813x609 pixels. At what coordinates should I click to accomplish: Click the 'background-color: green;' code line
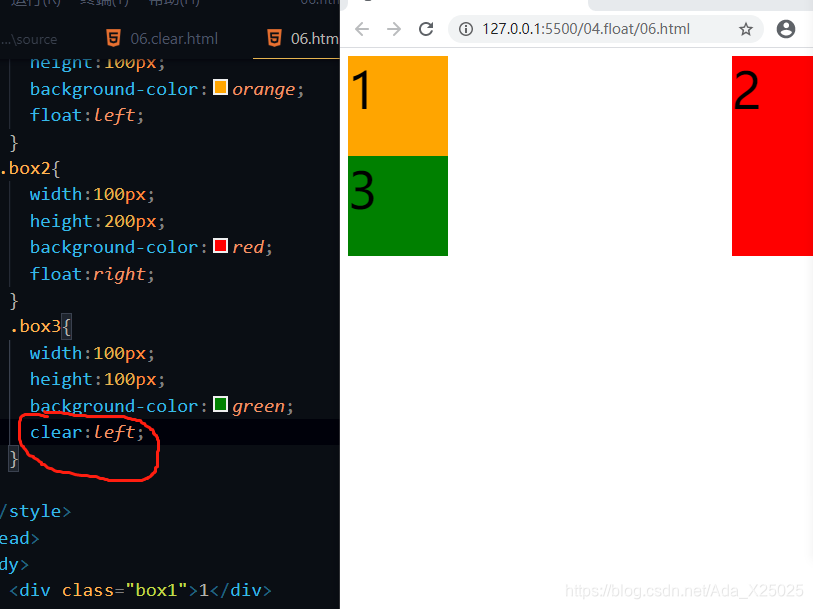[x=162, y=406]
